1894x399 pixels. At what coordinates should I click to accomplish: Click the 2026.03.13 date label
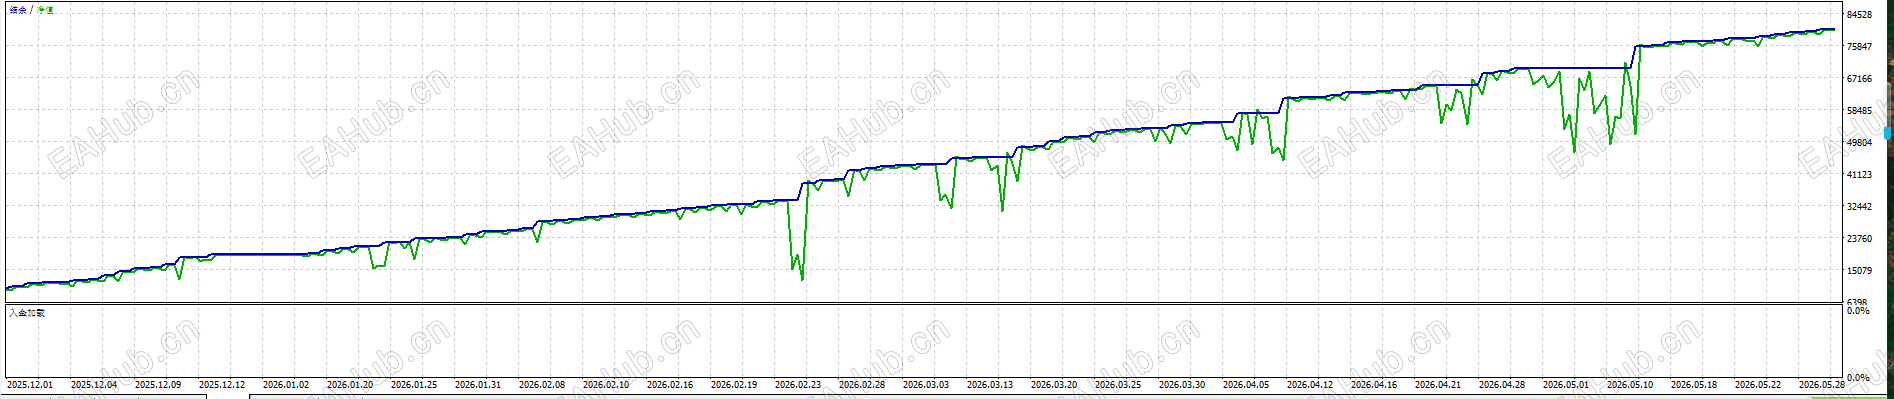click(x=990, y=384)
